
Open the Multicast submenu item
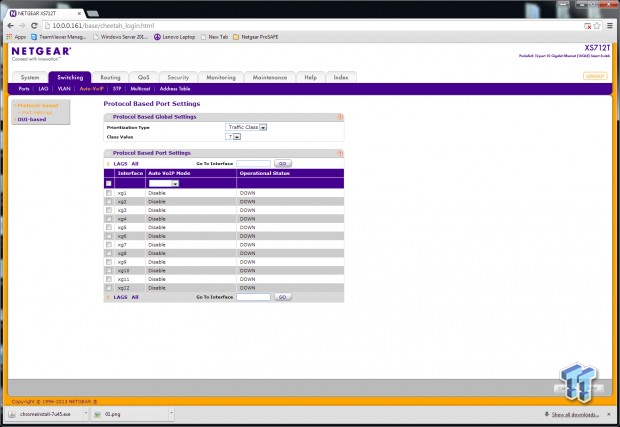click(140, 89)
